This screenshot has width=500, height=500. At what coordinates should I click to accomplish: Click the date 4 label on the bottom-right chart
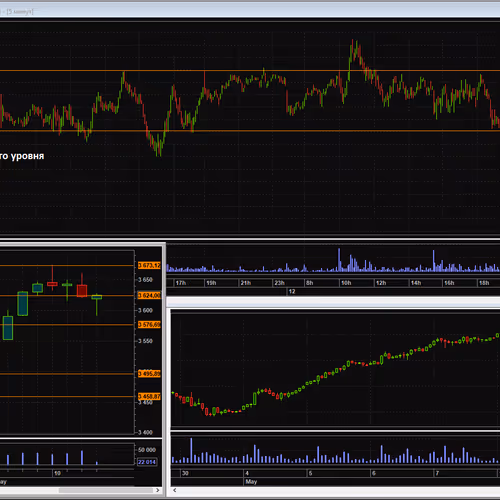pos(247,473)
